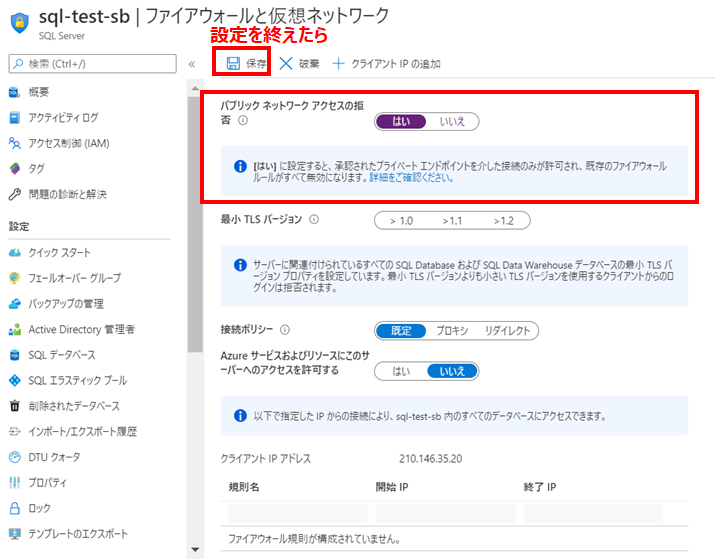Click the Active Directory 管理者 icon
Image resolution: width=715 pixels, height=559 pixels.
coord(15,329)
